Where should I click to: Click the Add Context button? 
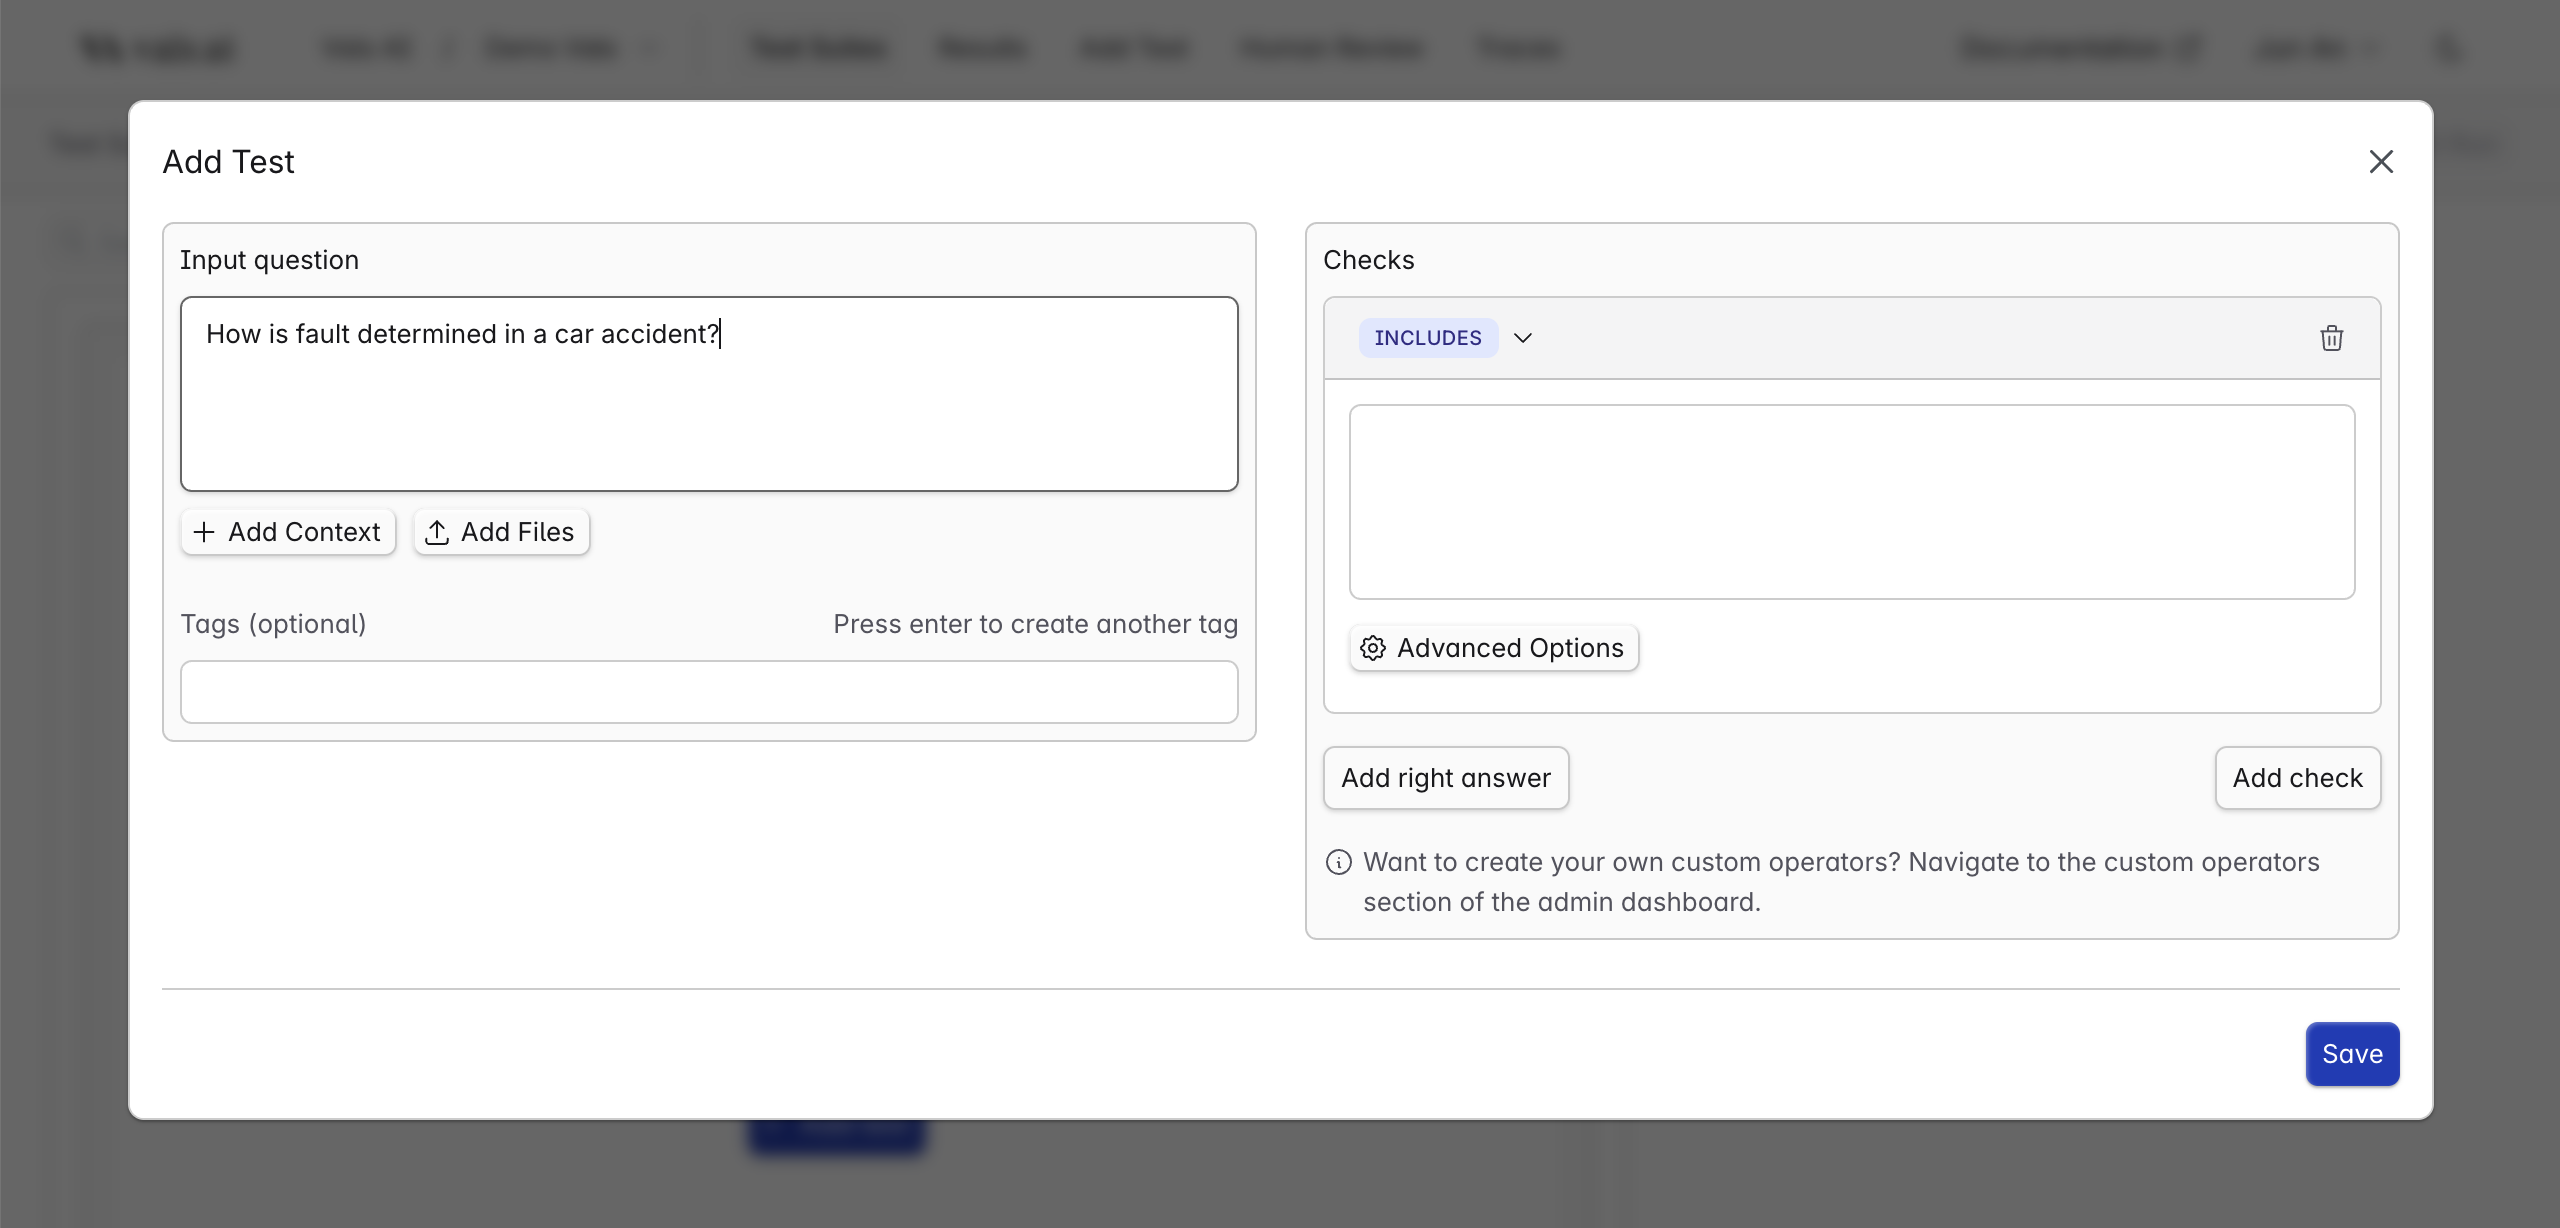pos(288,532)
